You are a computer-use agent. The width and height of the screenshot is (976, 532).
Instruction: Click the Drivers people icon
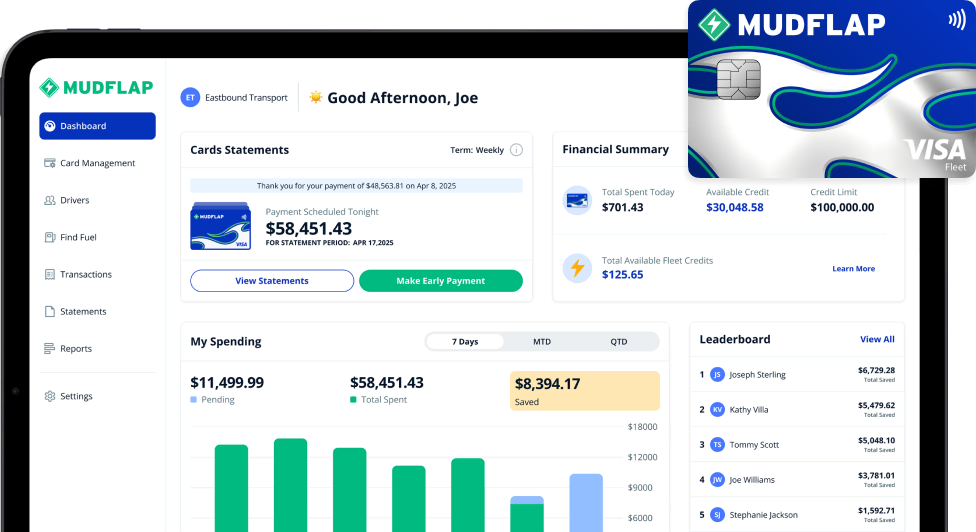[50, 200]
